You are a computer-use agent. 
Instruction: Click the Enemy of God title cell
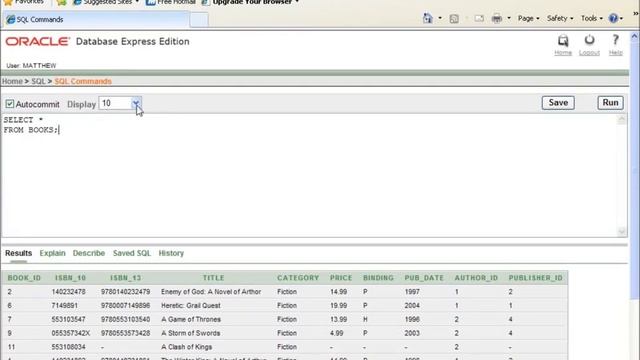(211, 292)
